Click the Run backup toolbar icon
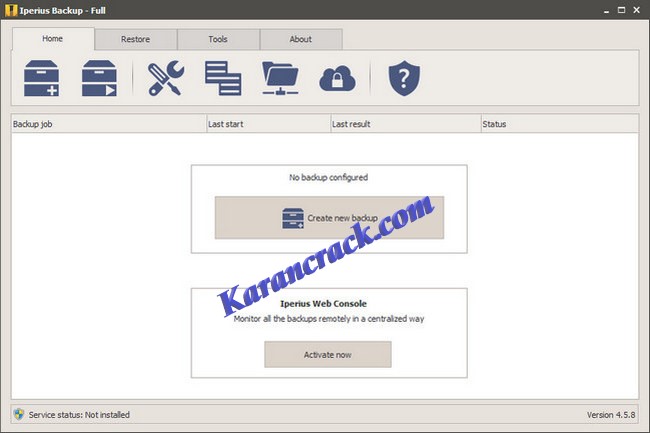 click(x=99, y=78)
